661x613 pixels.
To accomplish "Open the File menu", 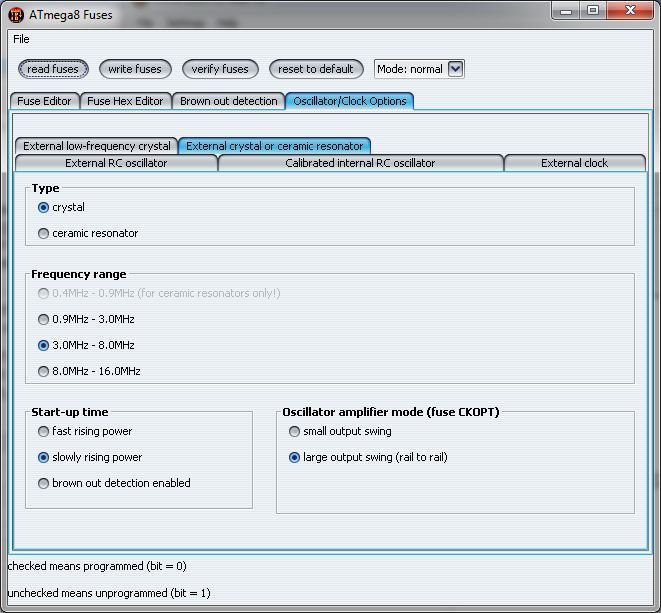I will coord(21,39).
